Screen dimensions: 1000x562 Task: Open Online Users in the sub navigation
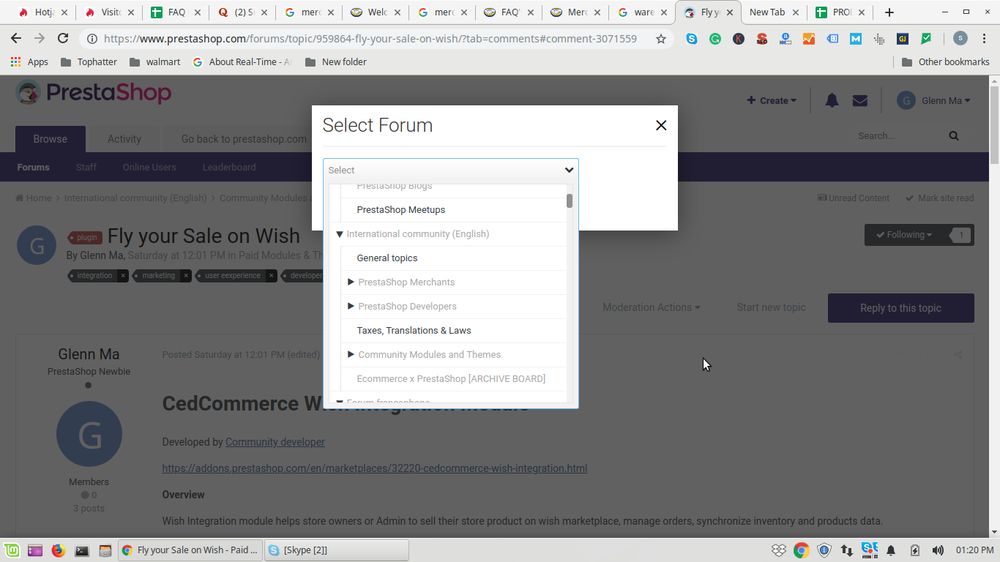tap(149, 167)
